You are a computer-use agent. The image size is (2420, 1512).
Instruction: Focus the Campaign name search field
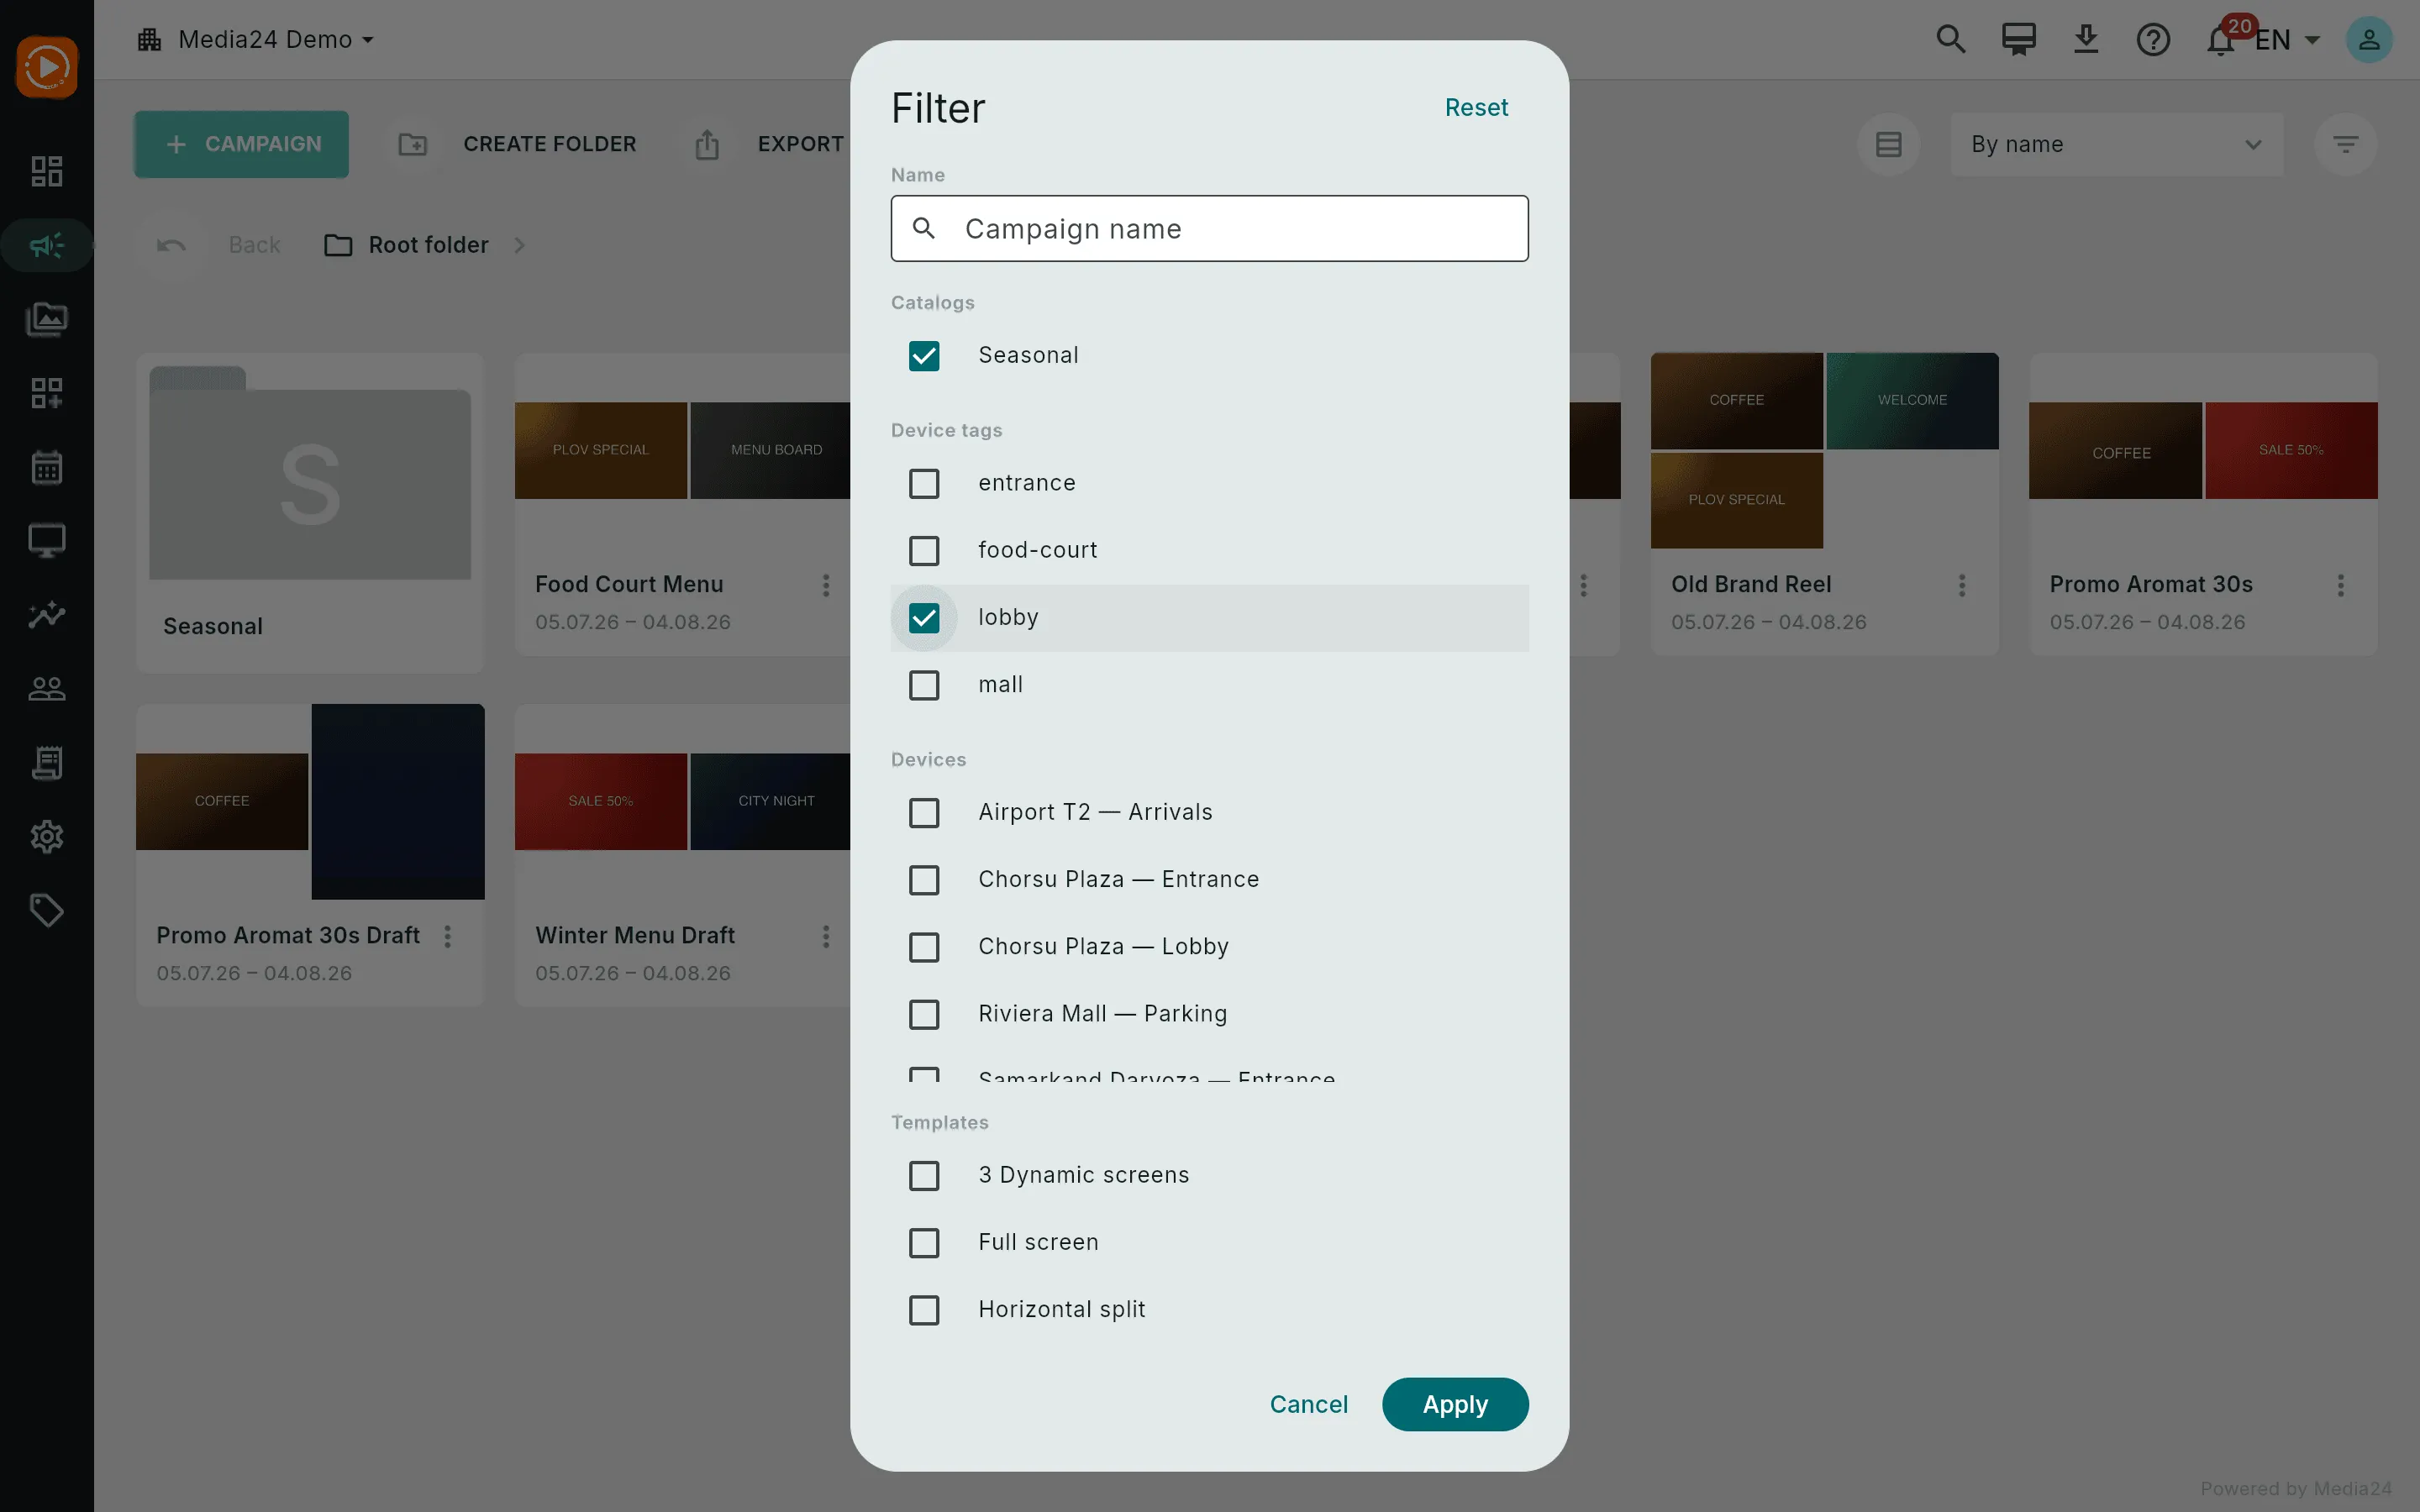[1209, 229]
